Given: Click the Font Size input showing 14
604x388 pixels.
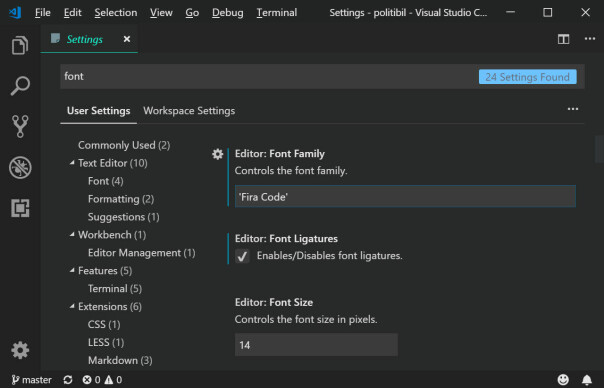Looking at the screenshot, I should tap(316, 345).
